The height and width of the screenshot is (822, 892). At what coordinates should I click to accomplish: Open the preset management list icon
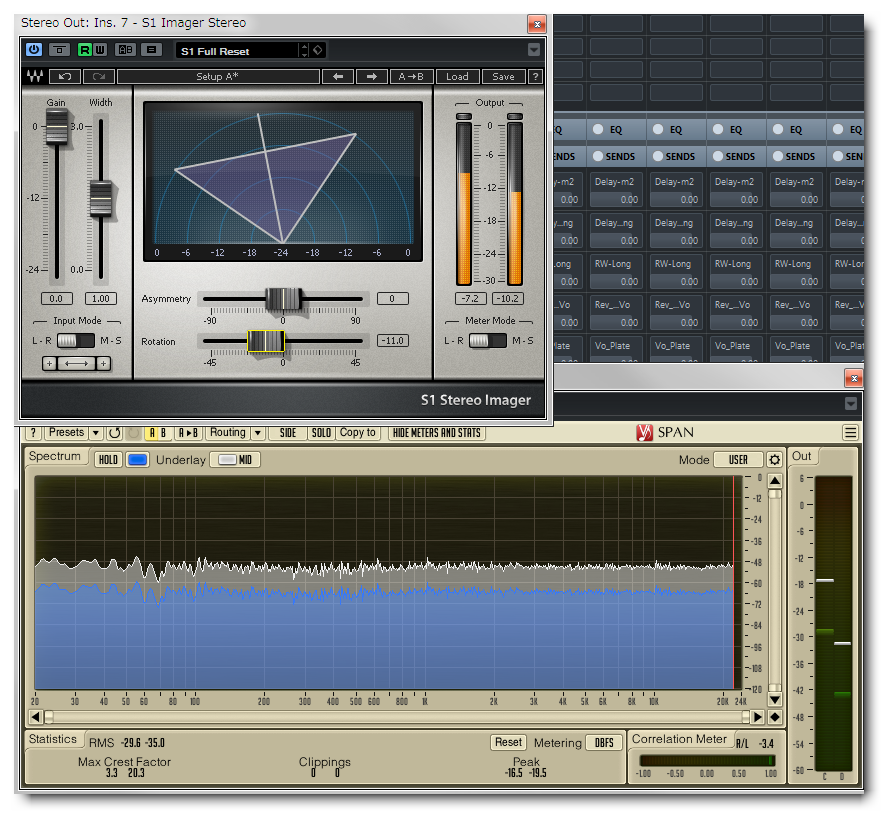coord(151,50)
